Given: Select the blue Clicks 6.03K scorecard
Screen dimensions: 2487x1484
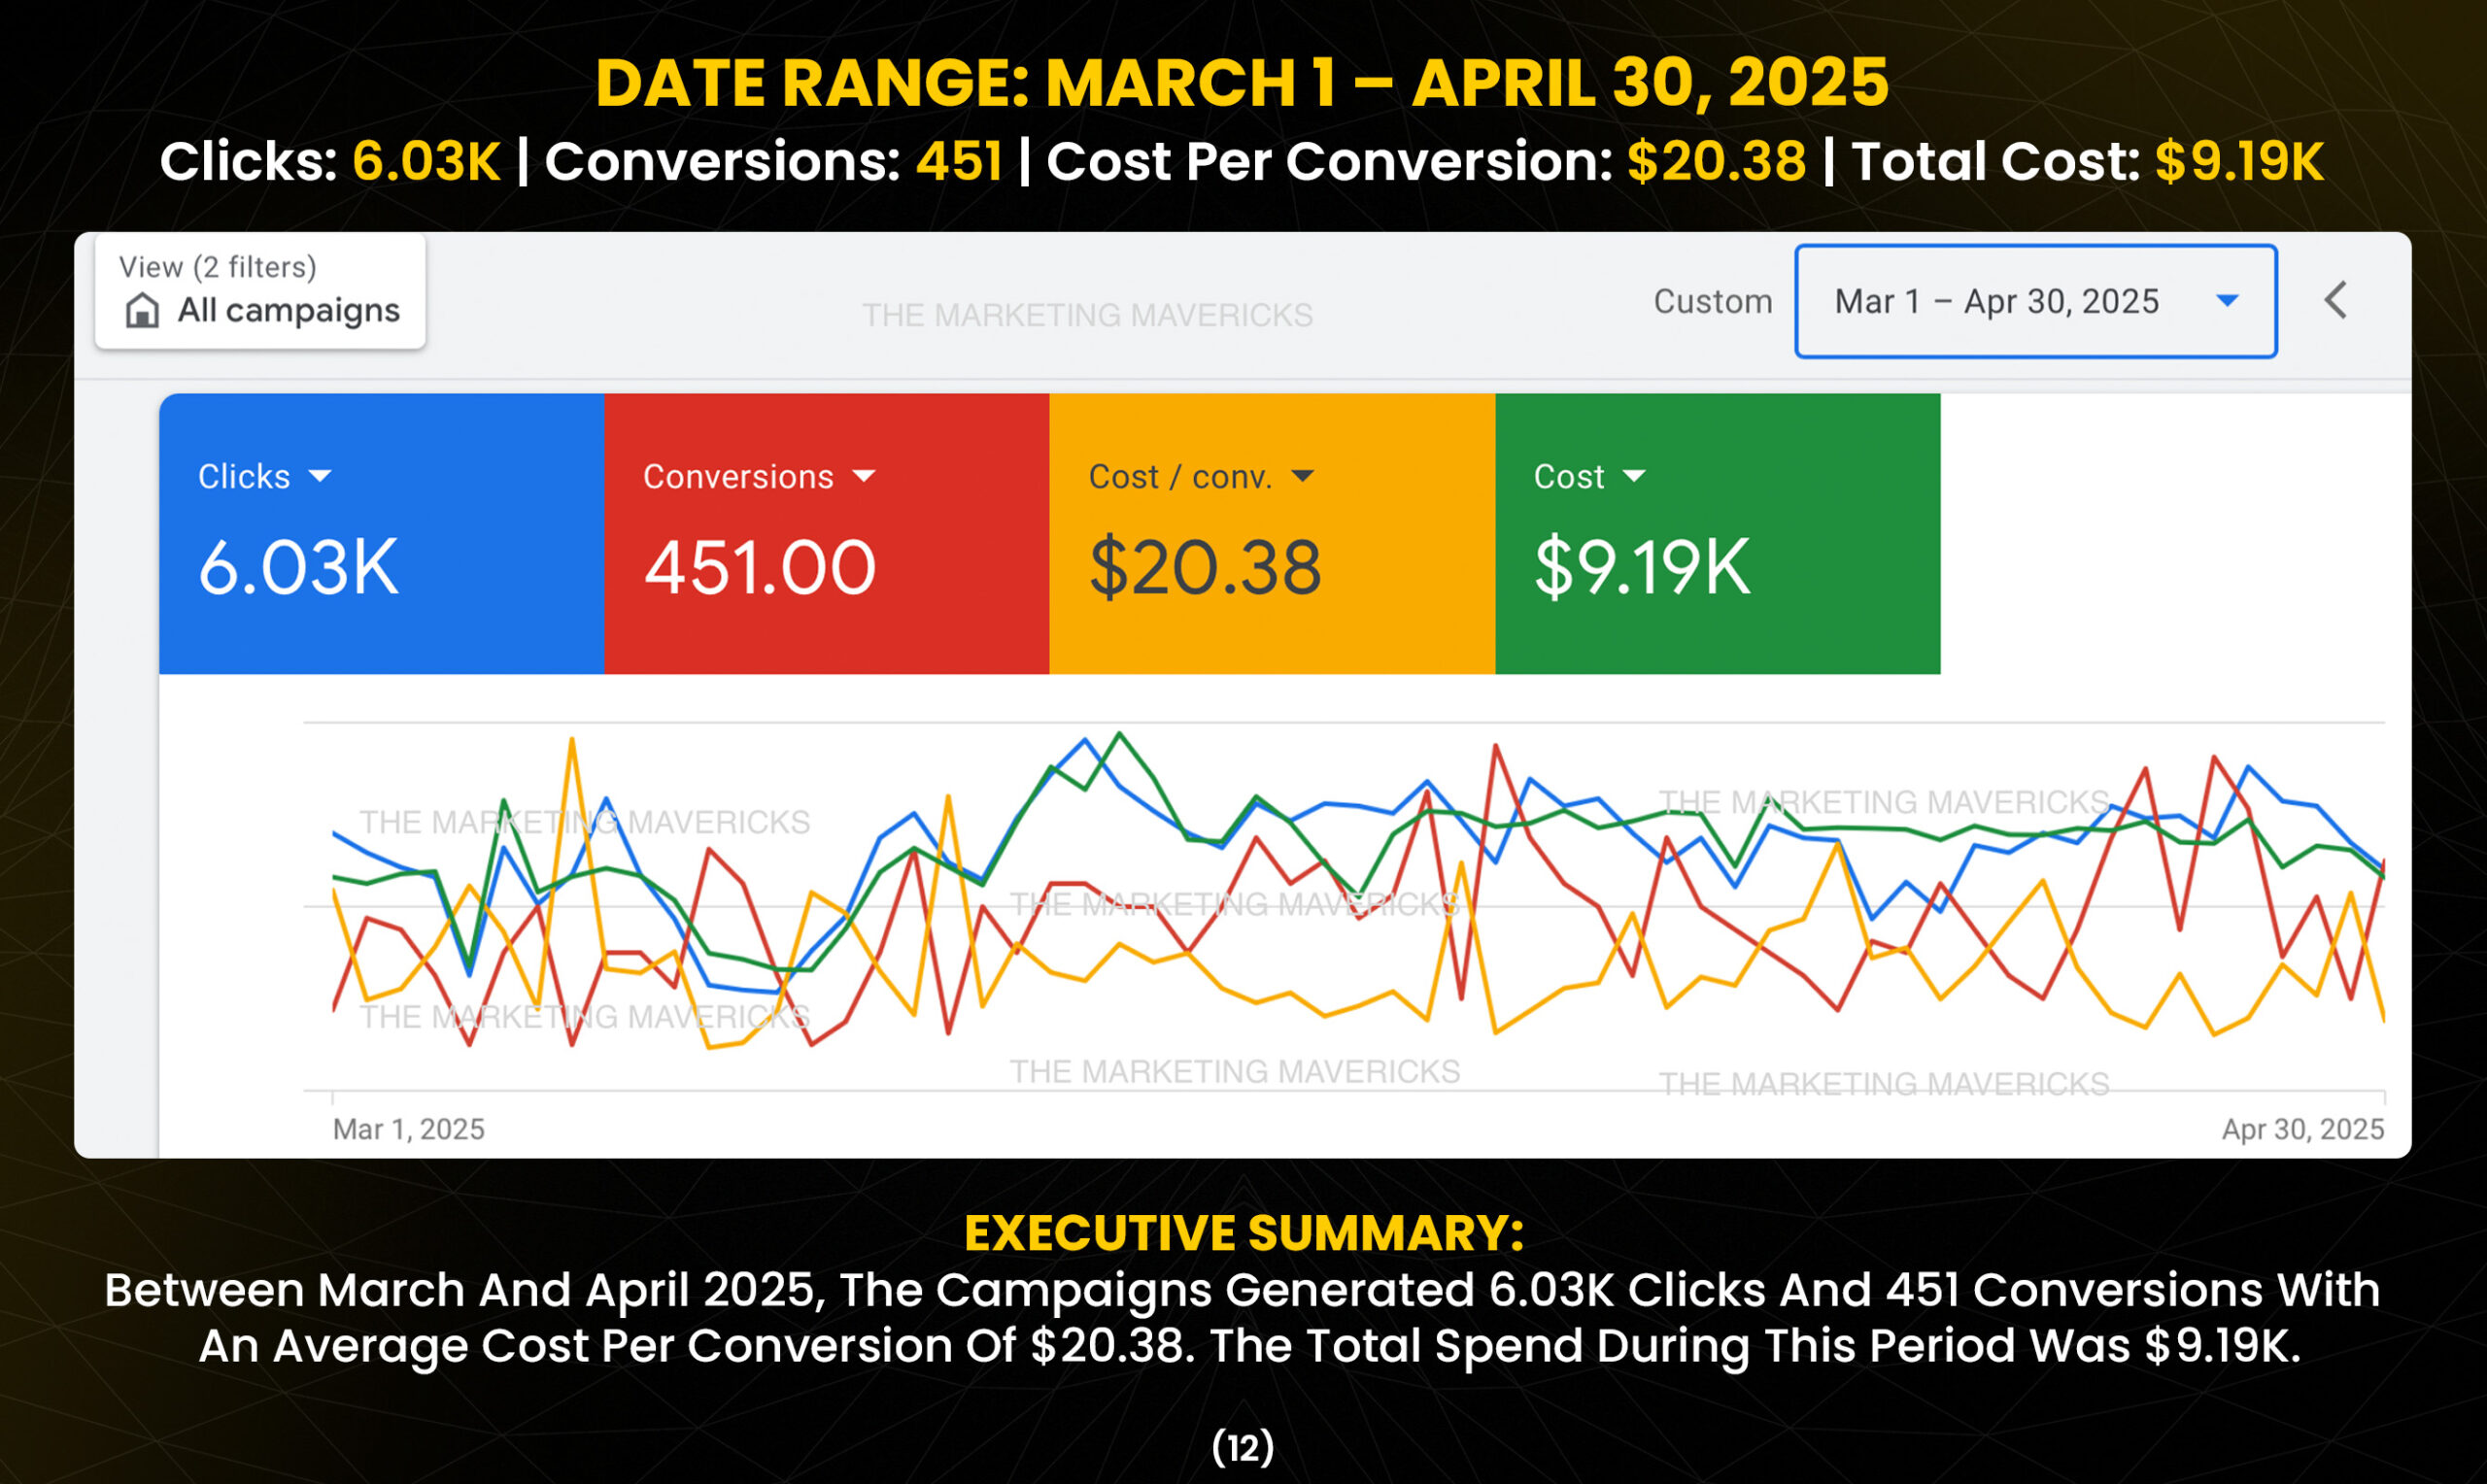Looking at the screenshot, I should 382,533.
